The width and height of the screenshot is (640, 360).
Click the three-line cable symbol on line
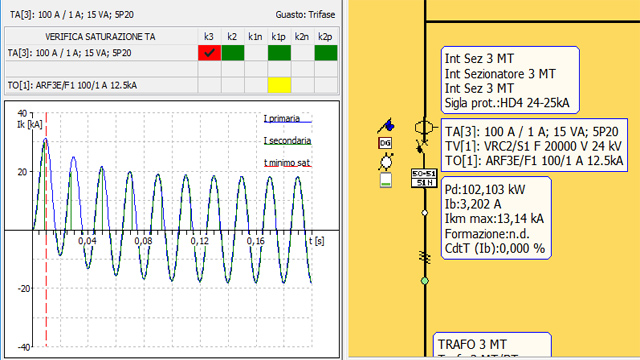424,258
